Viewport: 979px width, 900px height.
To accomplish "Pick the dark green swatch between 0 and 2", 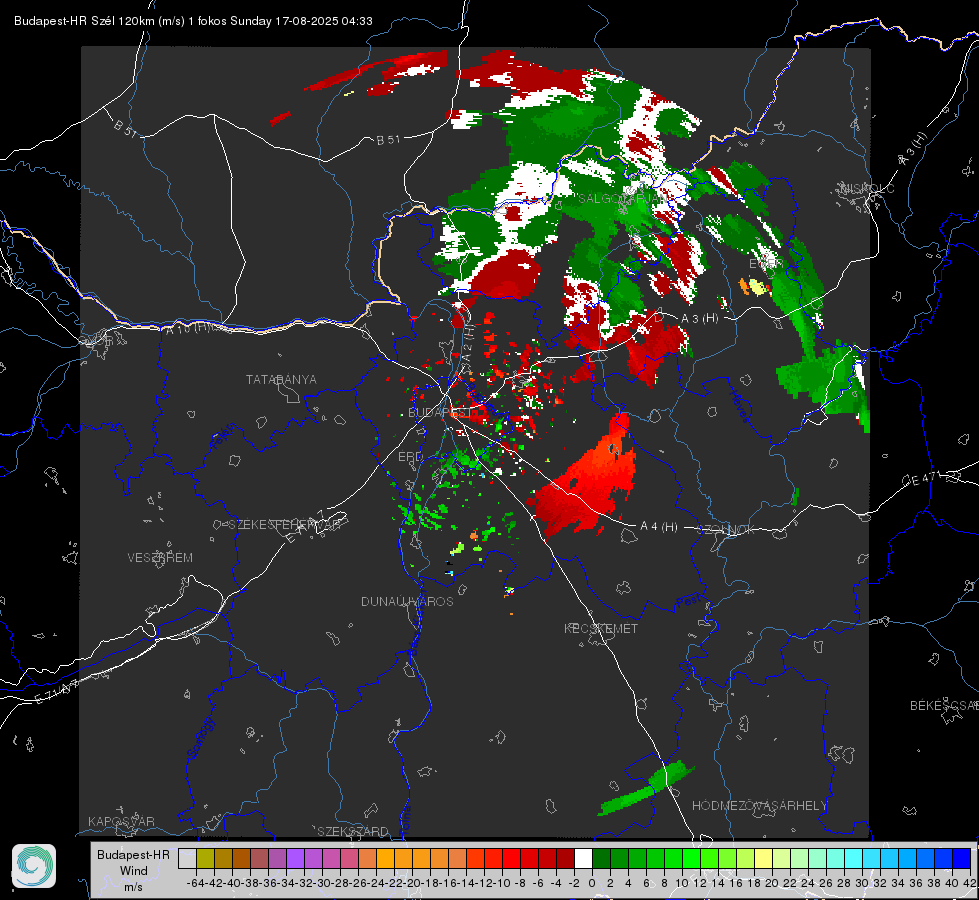I will click(601, 858).
